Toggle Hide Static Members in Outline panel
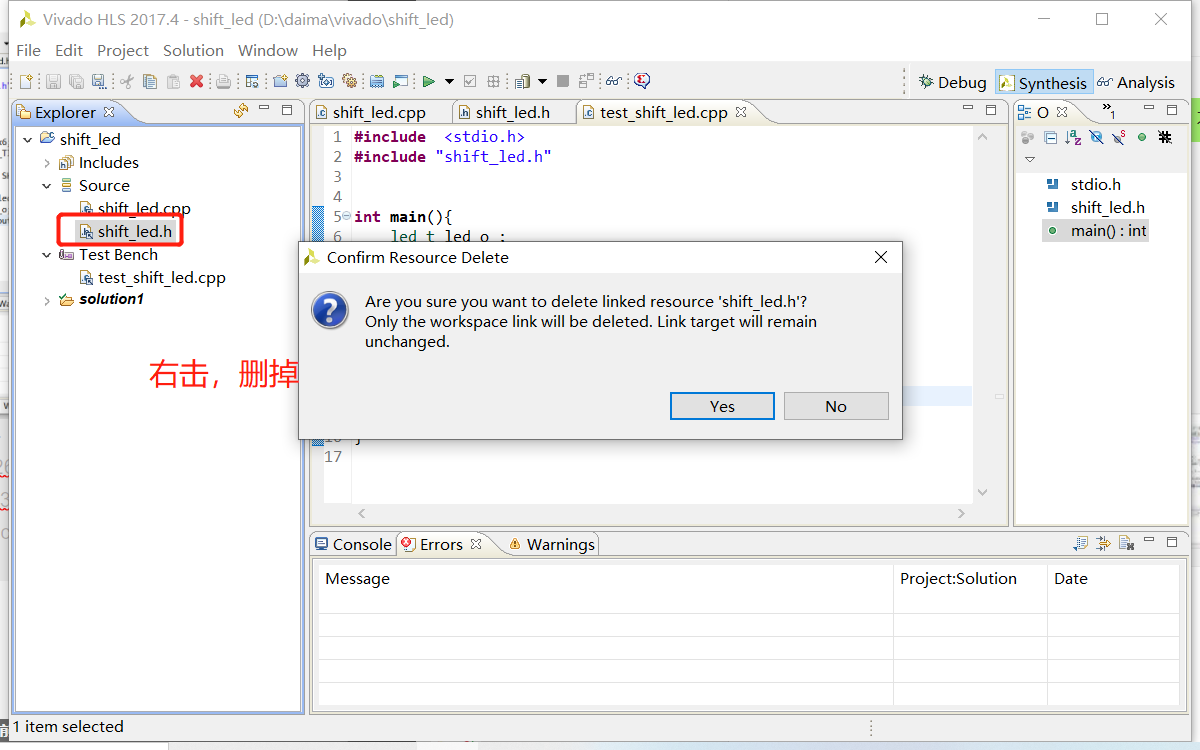 tap(1118, 137)
